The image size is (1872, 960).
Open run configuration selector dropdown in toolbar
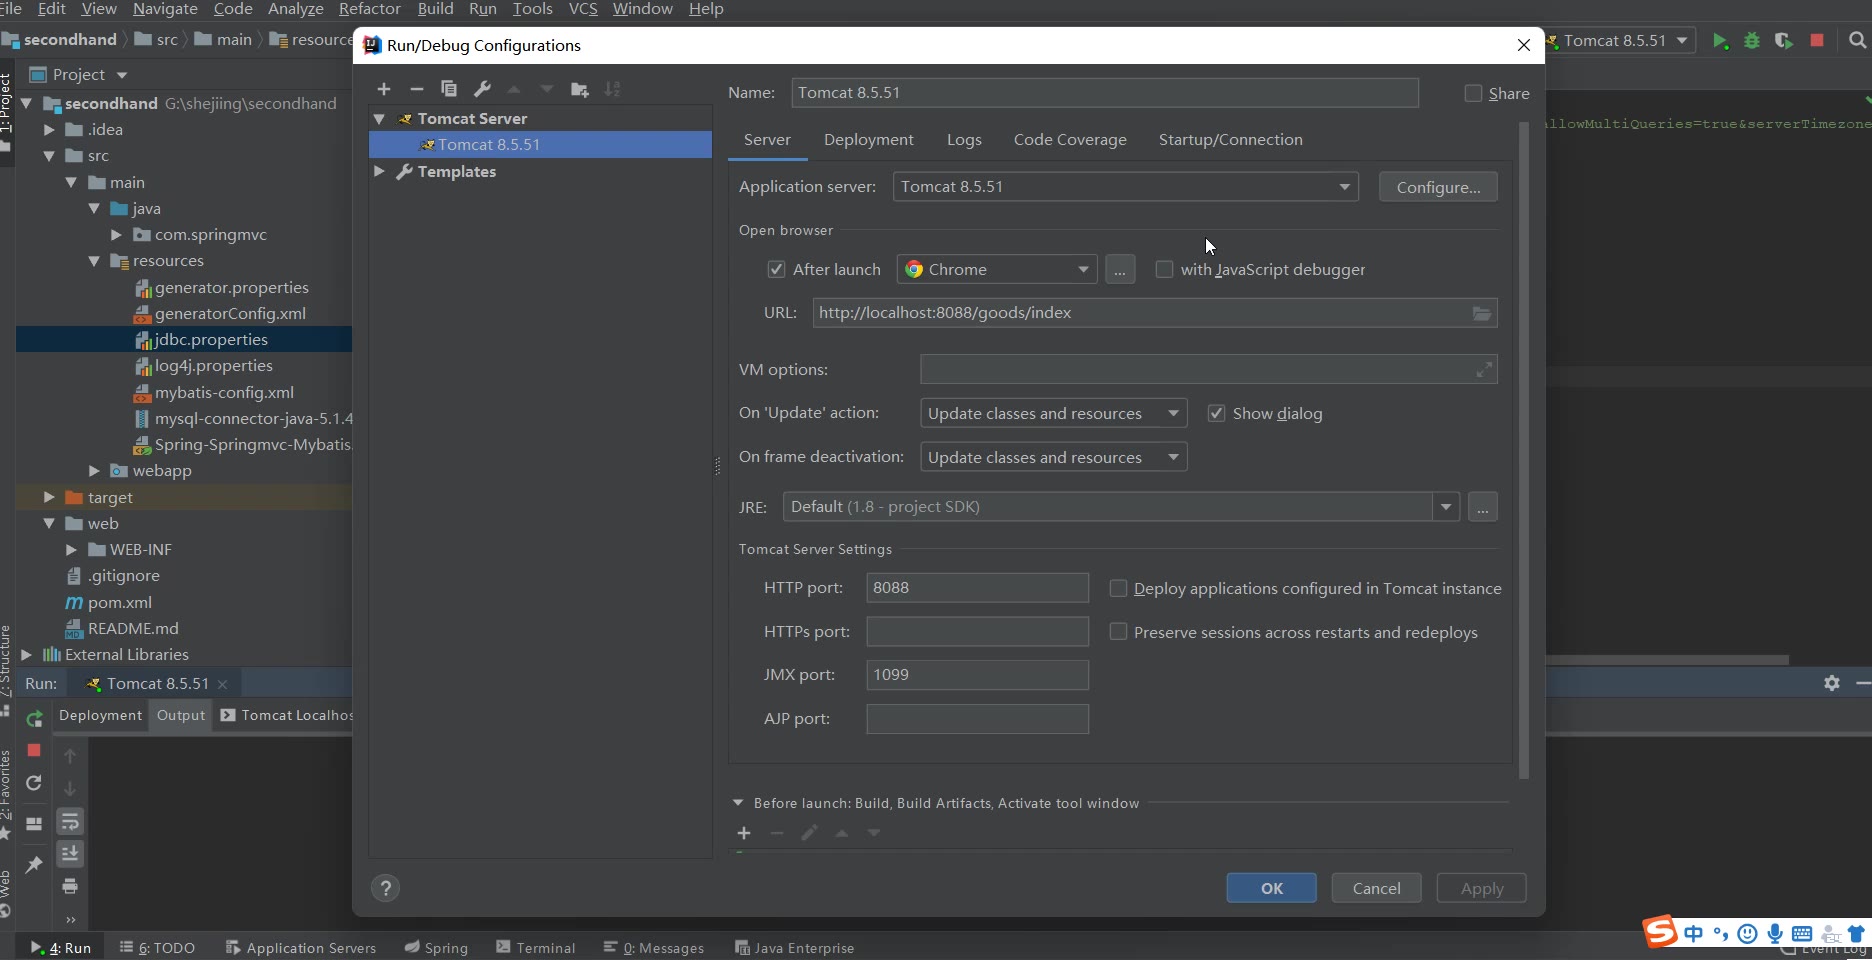(x=1620, y=41)
